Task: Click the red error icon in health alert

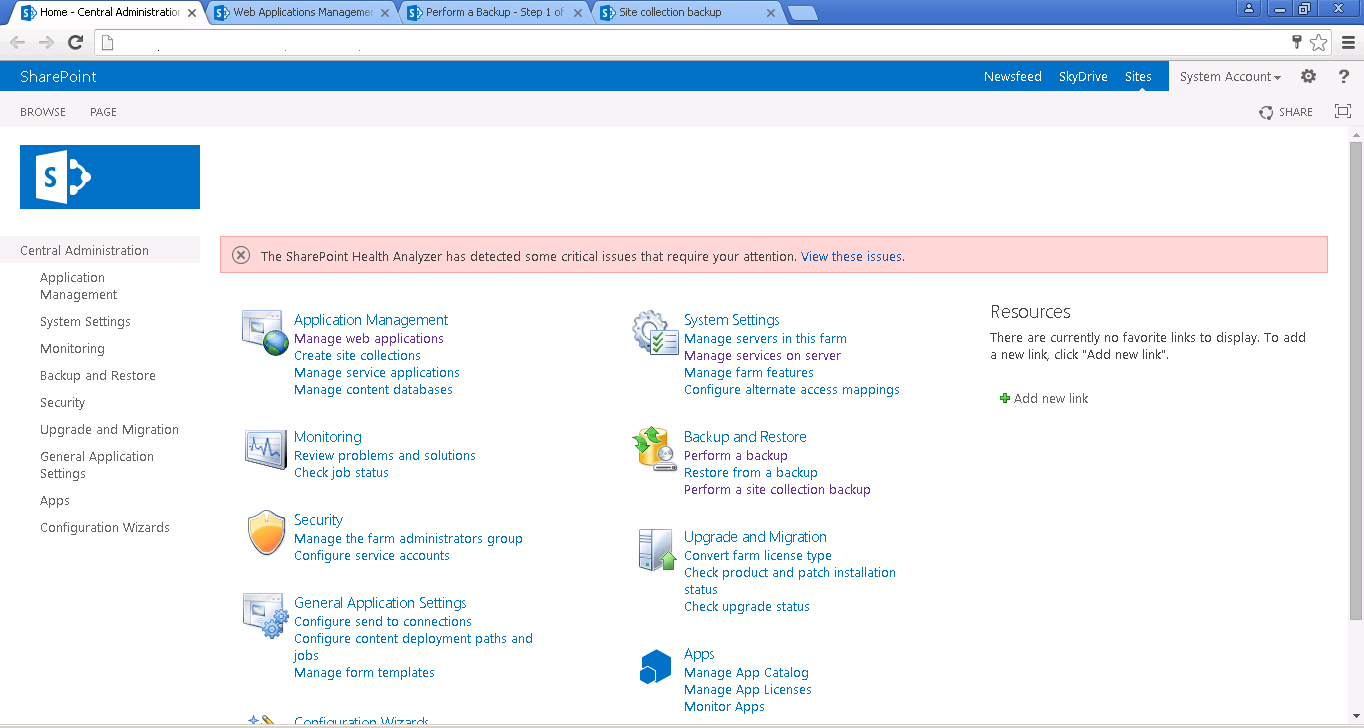Action: pyautogui.click(x=241, y=255)
